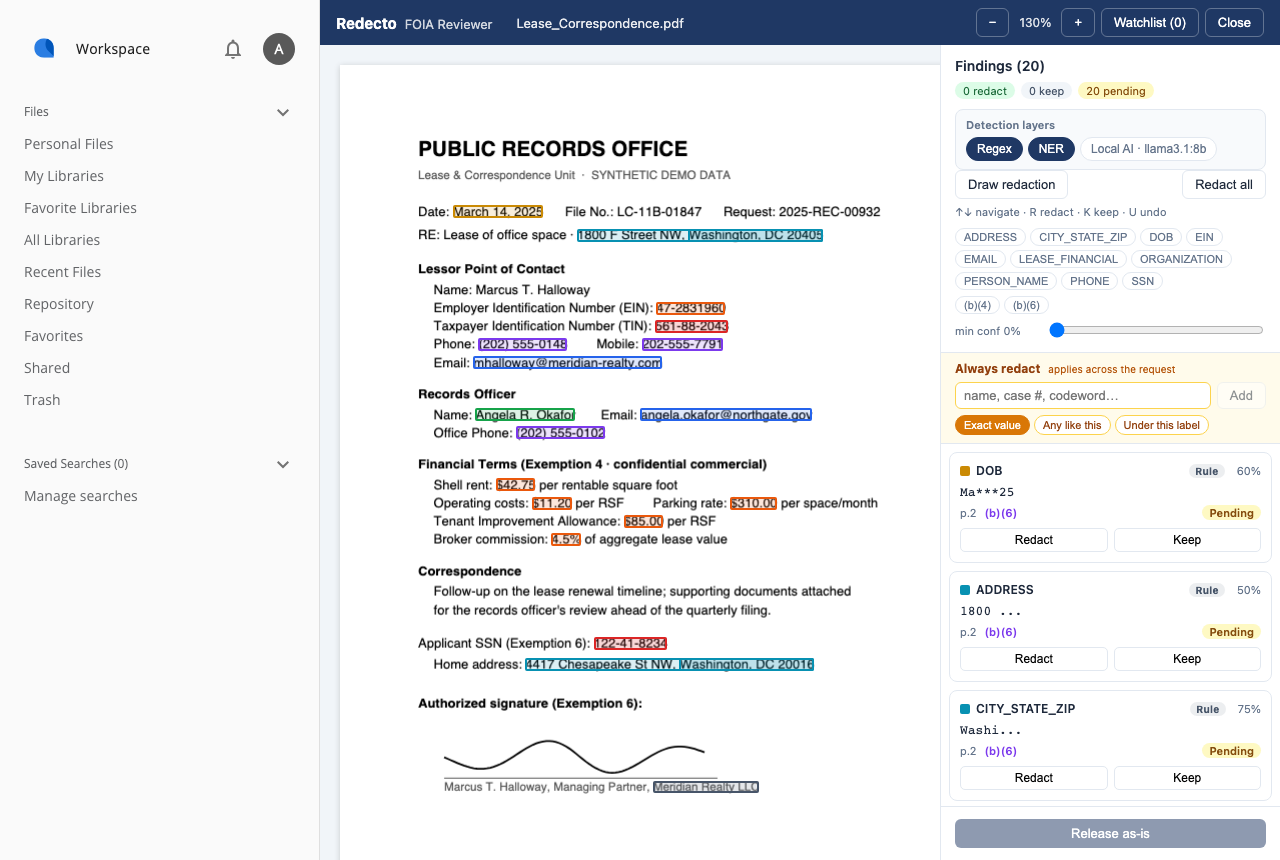Select Exact value mode
Screen dimensions: 1280x860
[x=992, y=425]
